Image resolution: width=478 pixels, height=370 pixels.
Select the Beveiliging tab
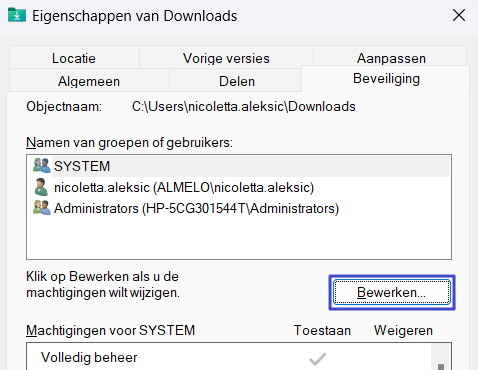[386, 79]
